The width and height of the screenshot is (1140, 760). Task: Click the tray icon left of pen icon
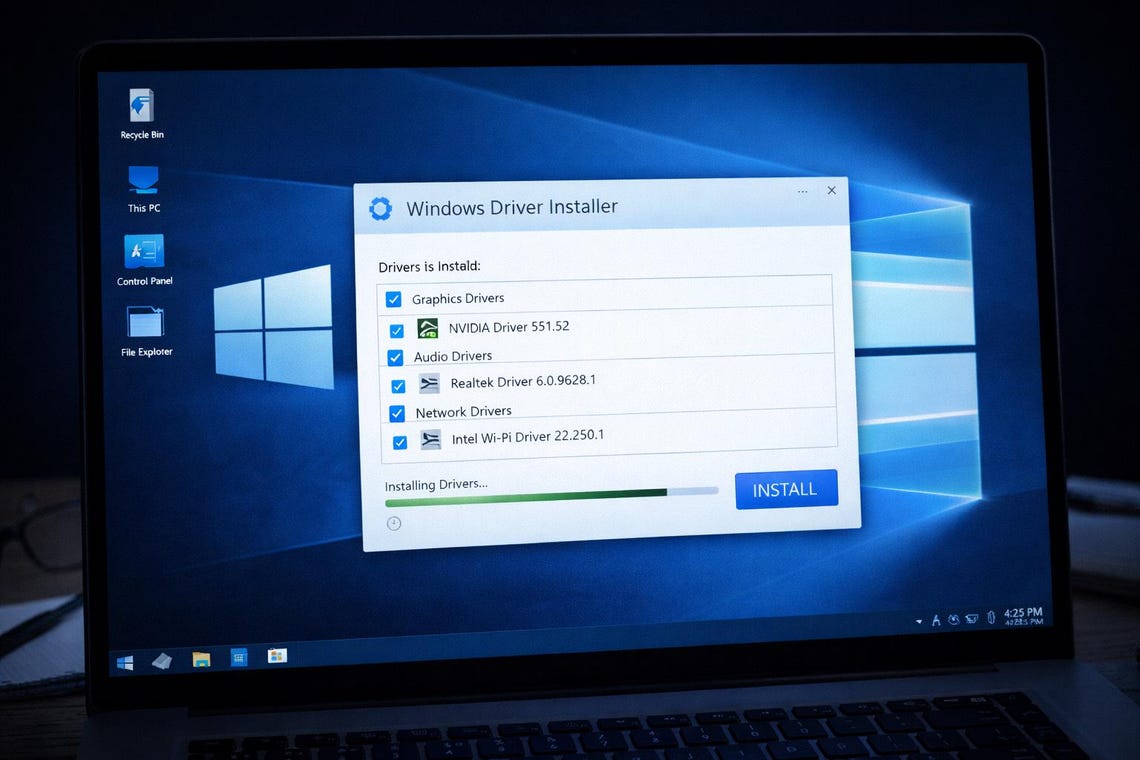click(972, 619)
